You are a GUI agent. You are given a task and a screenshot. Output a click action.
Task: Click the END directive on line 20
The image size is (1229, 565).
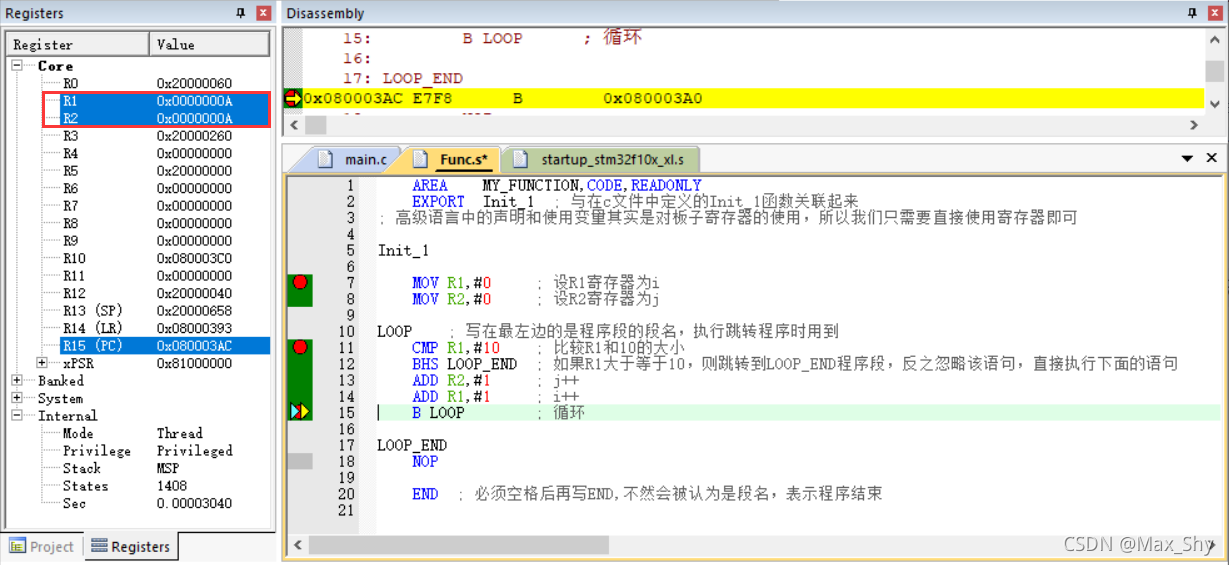pyautogui.click(x=425, y=494)
